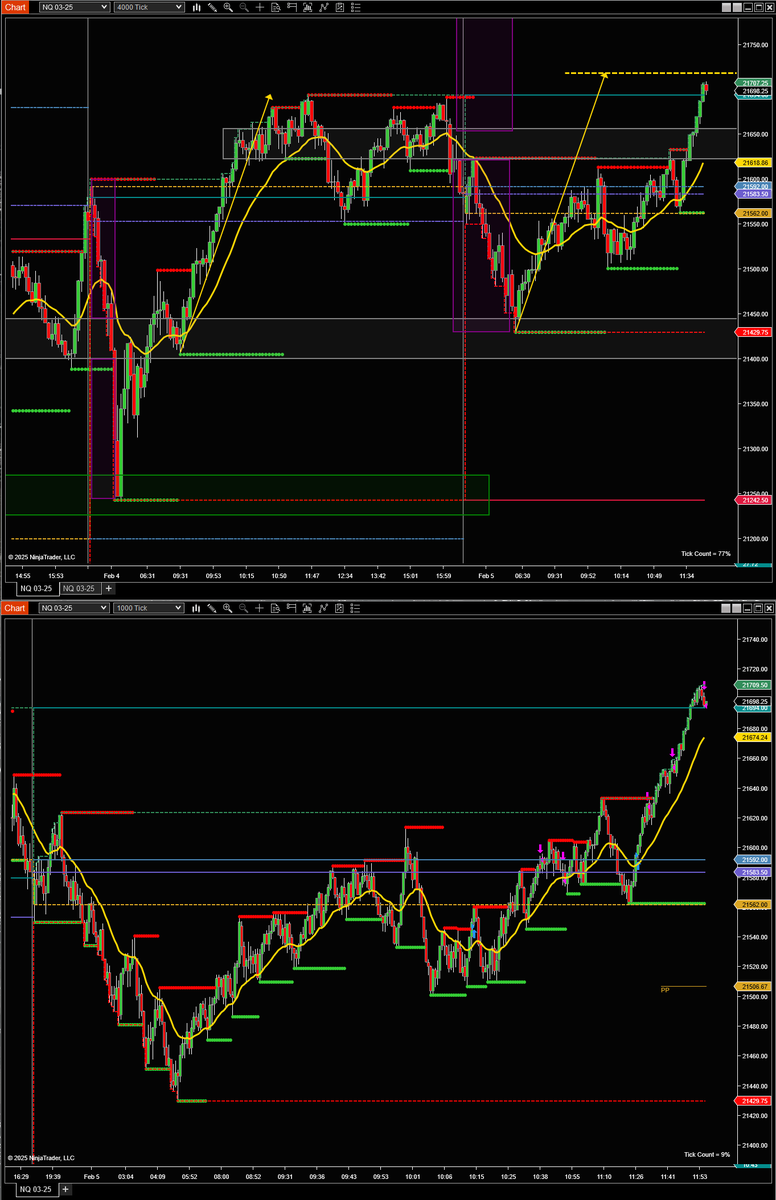Click 11:53 time label on the 1000 Tick time axis
776x1200 pixels.
pos(700,1176)
